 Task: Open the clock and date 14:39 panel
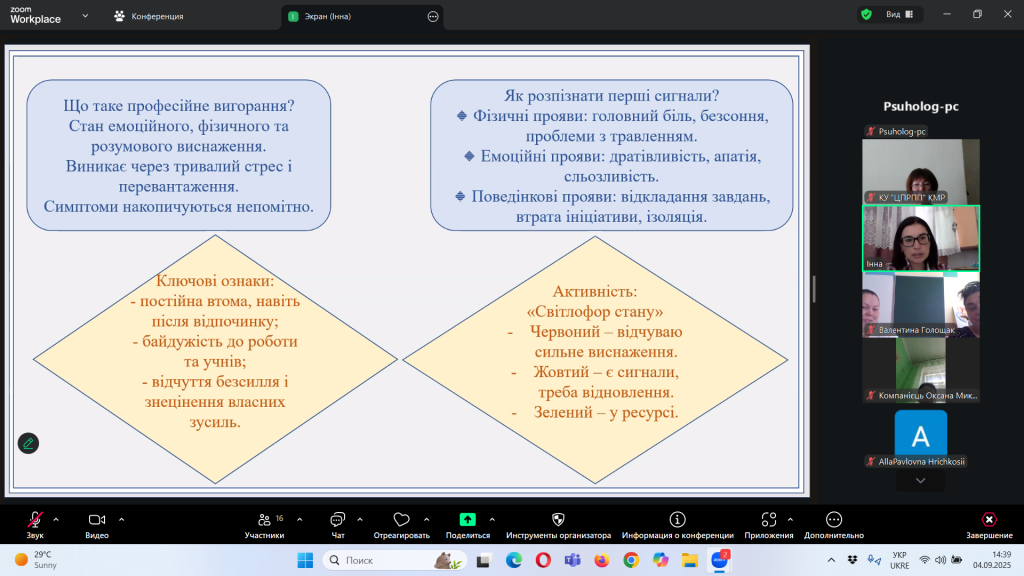(992, 560)
